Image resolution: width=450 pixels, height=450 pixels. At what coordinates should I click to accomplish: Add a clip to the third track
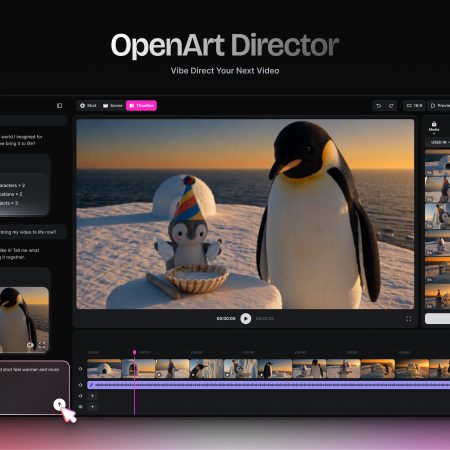click(93, 396)
